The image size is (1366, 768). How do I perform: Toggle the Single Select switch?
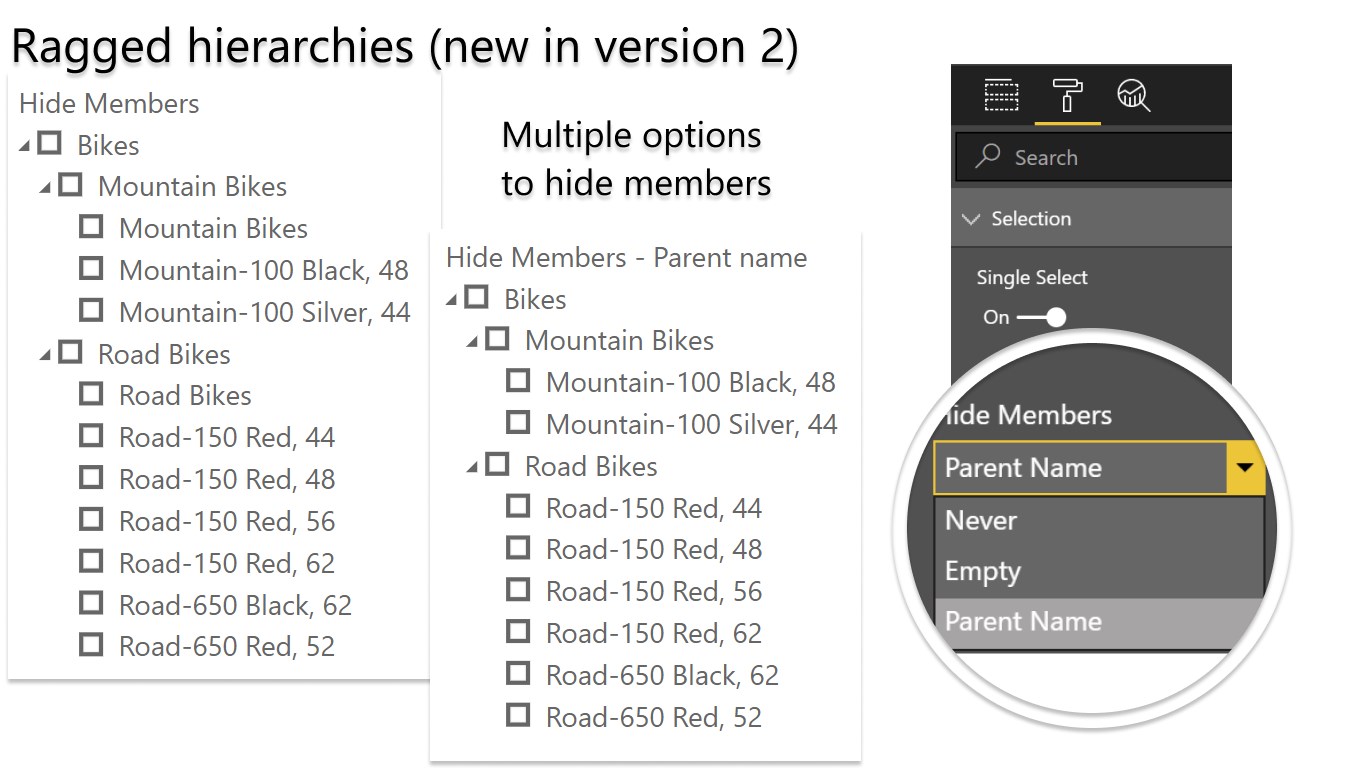click(x=1041, y=317)
